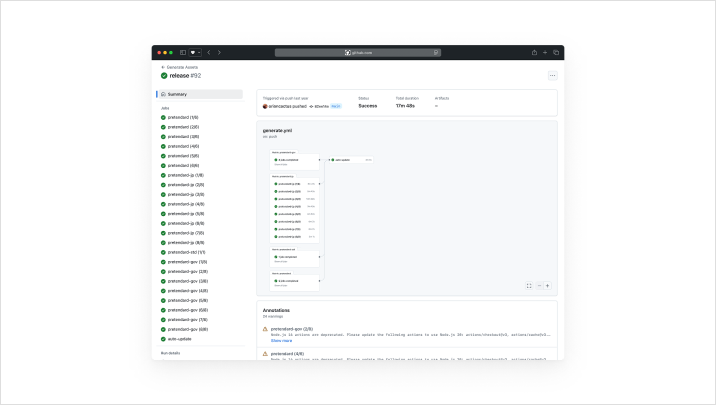
Task: Open job pretendard-jp (6/8) in sidebar
Action: (x=182, y=223)
